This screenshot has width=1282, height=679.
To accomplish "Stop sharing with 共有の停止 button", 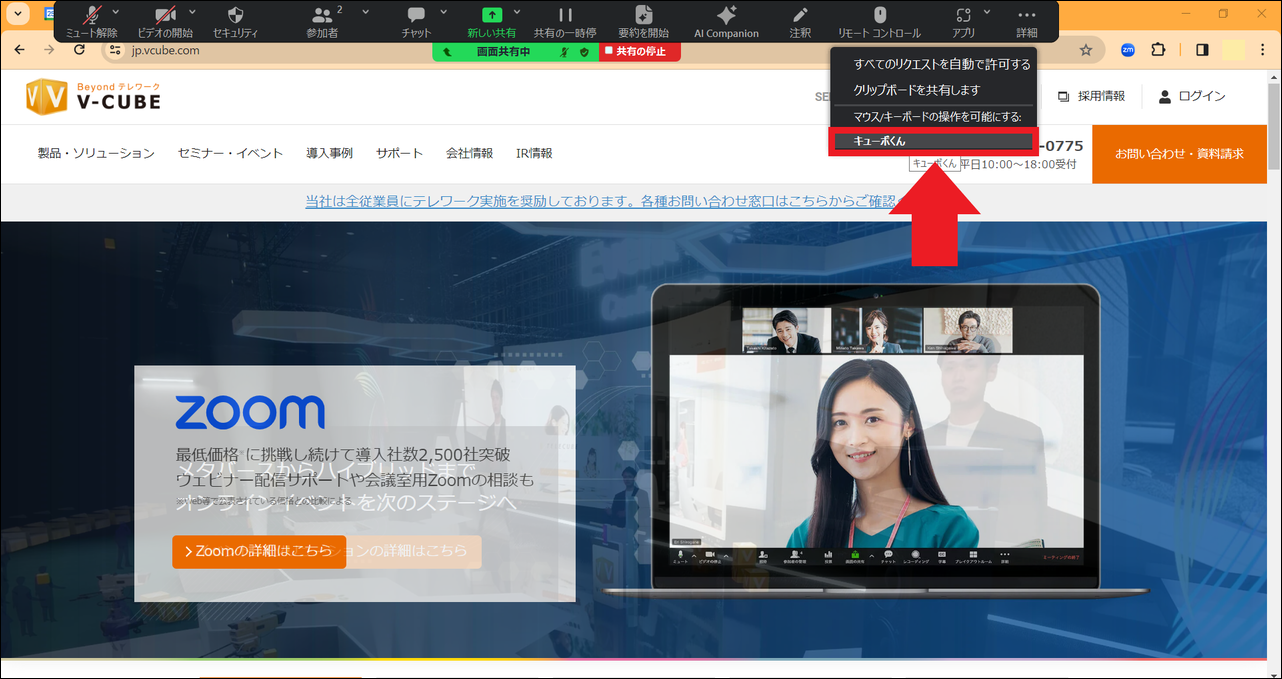I will [x=640, y=51].
